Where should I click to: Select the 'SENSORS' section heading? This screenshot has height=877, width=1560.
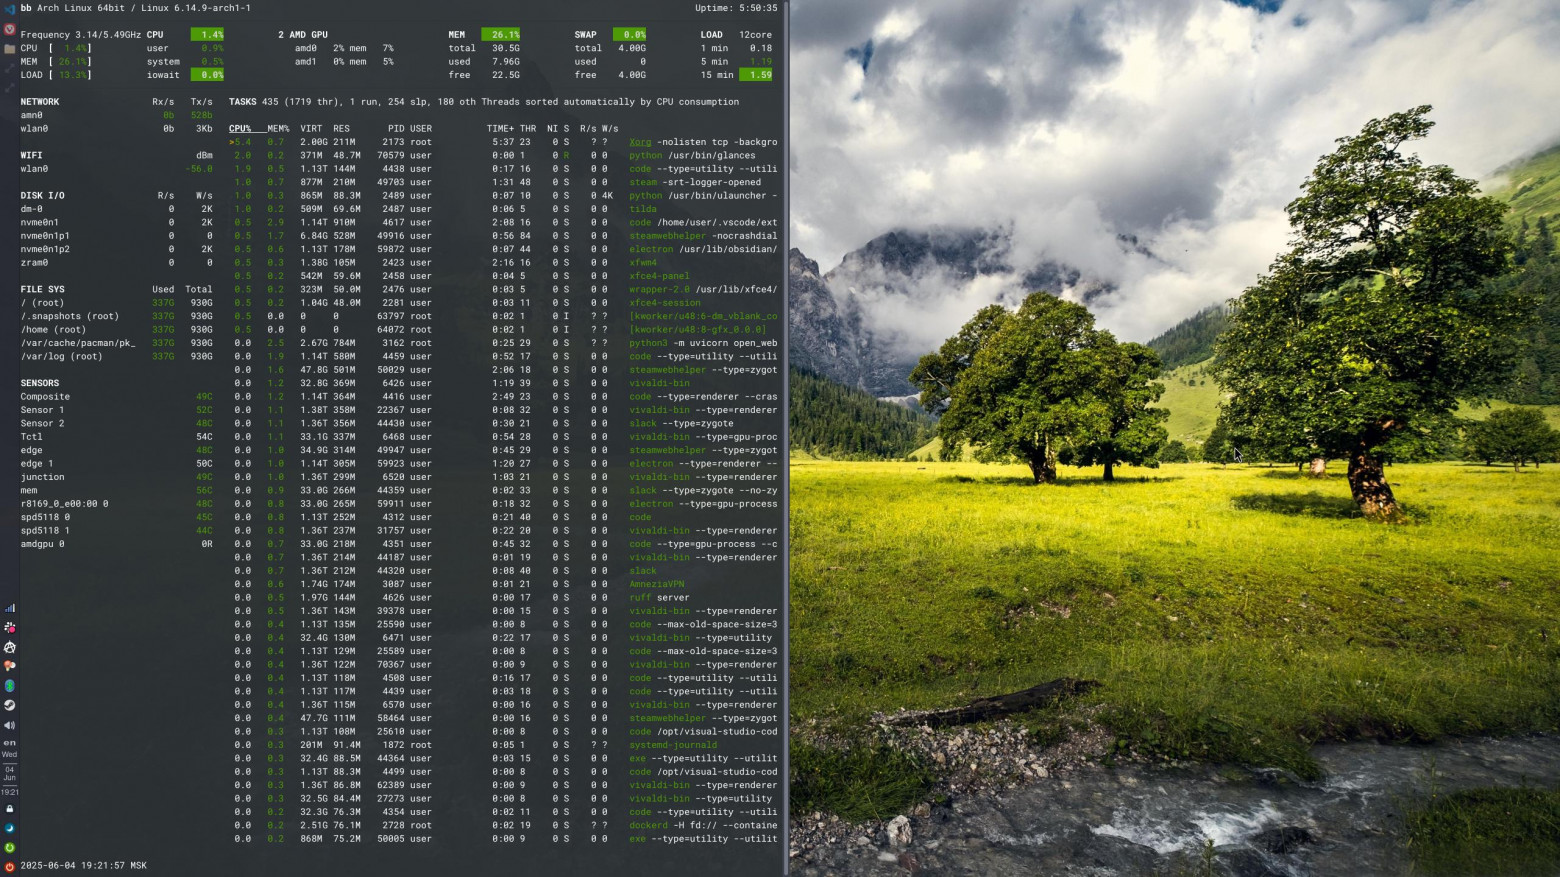(x=40, y=384)
